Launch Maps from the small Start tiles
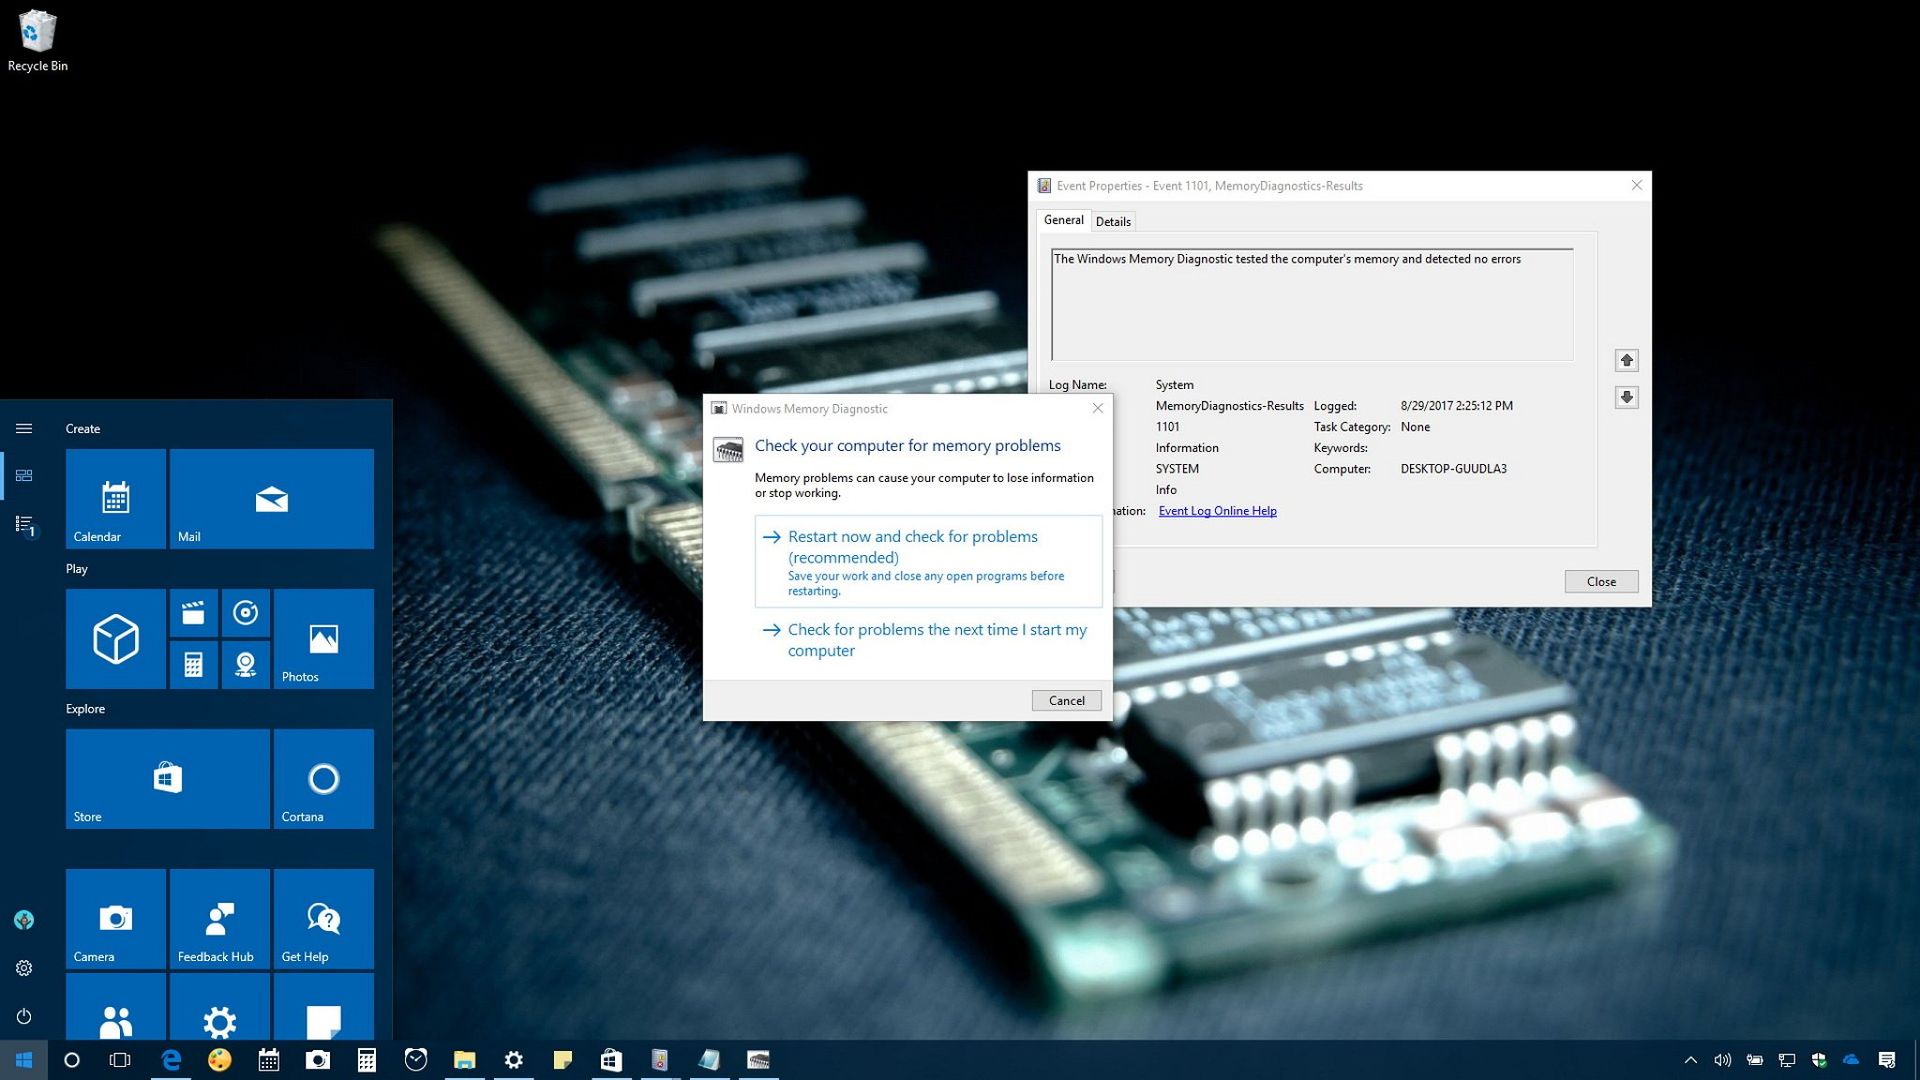Screen dimensions: 1920x1080 [246, 664]
